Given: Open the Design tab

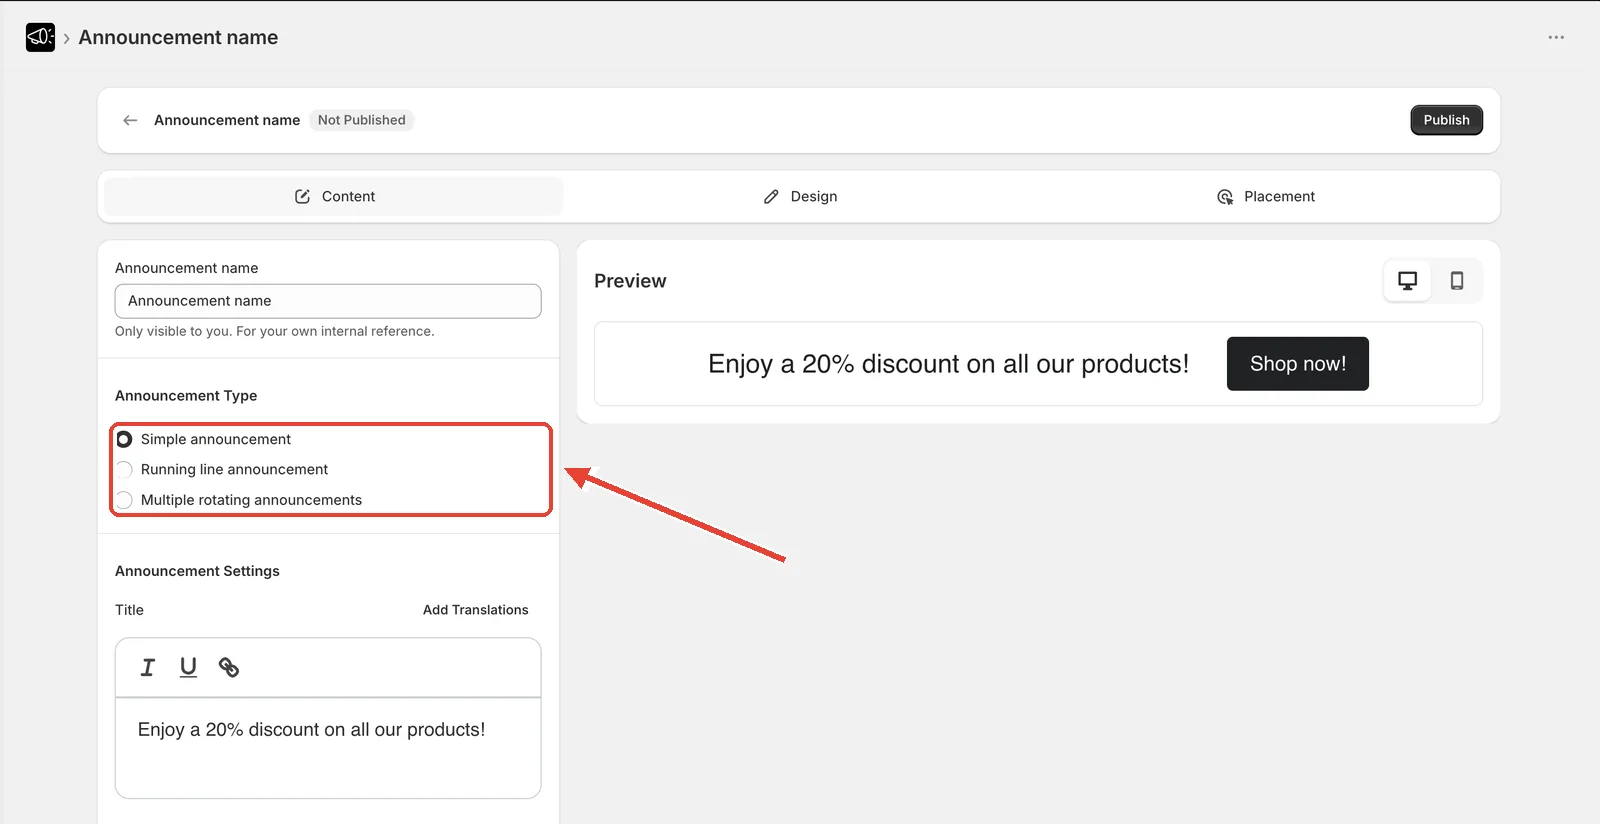Looking at the screenshot, I should click(x=800, y=197).
